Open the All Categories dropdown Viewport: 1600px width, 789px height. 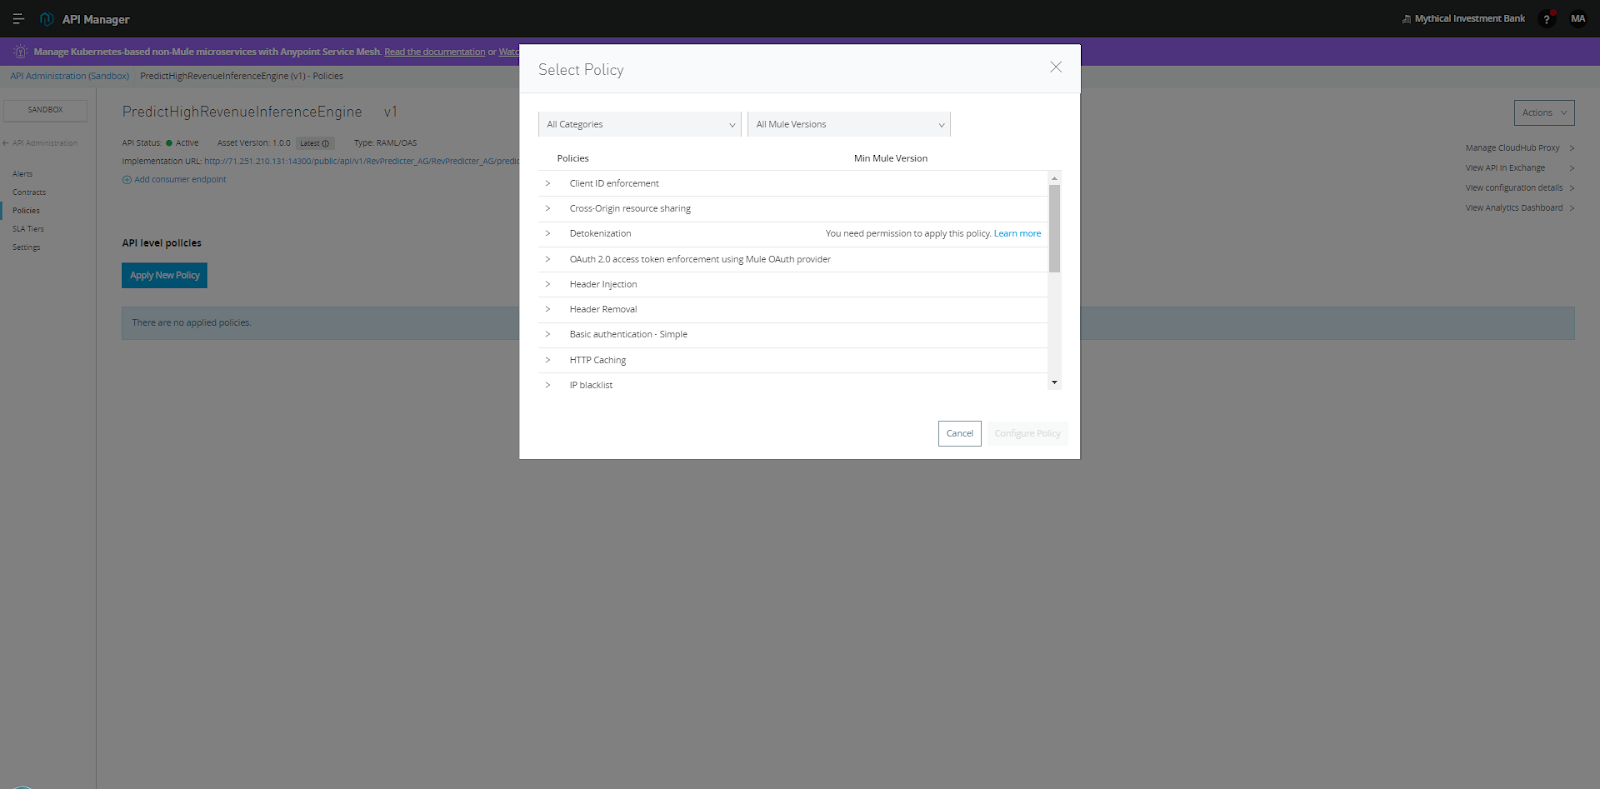[640, 124]
